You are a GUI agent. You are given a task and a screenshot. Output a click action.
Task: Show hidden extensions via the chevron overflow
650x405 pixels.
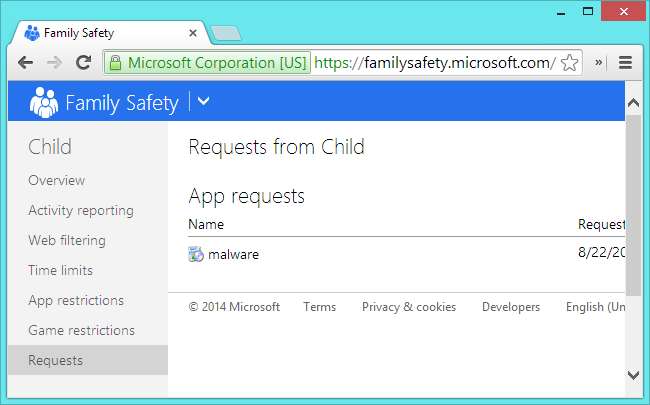click(598, 62)
